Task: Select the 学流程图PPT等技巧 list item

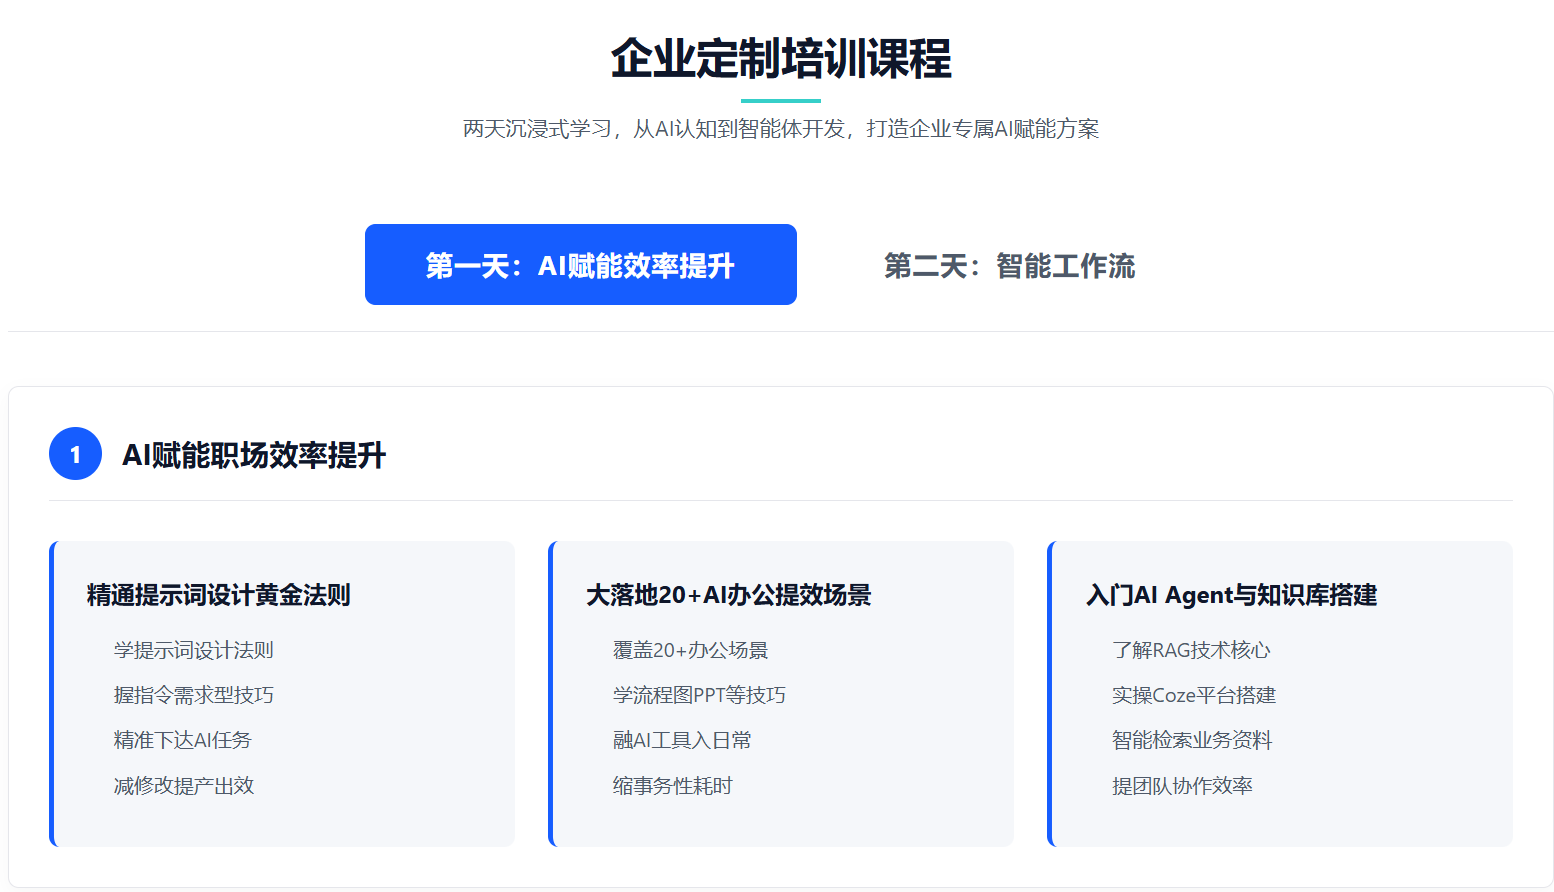Action: click(x=699, y=695)
